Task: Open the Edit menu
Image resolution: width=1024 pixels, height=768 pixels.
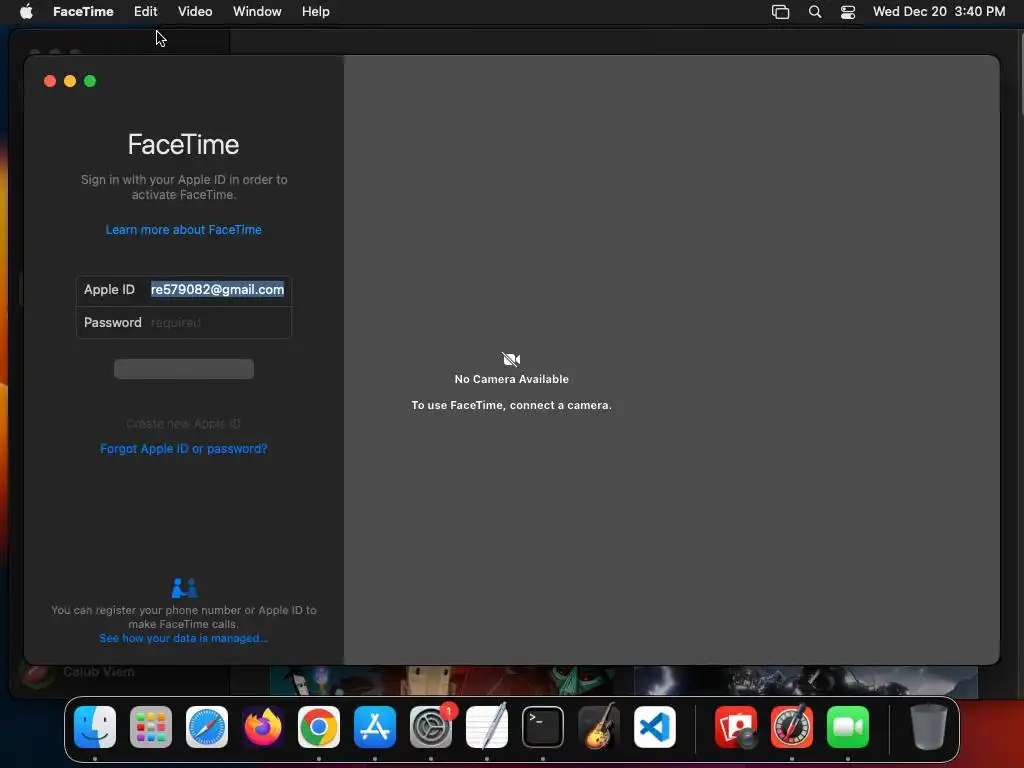Action: [145, 12]
